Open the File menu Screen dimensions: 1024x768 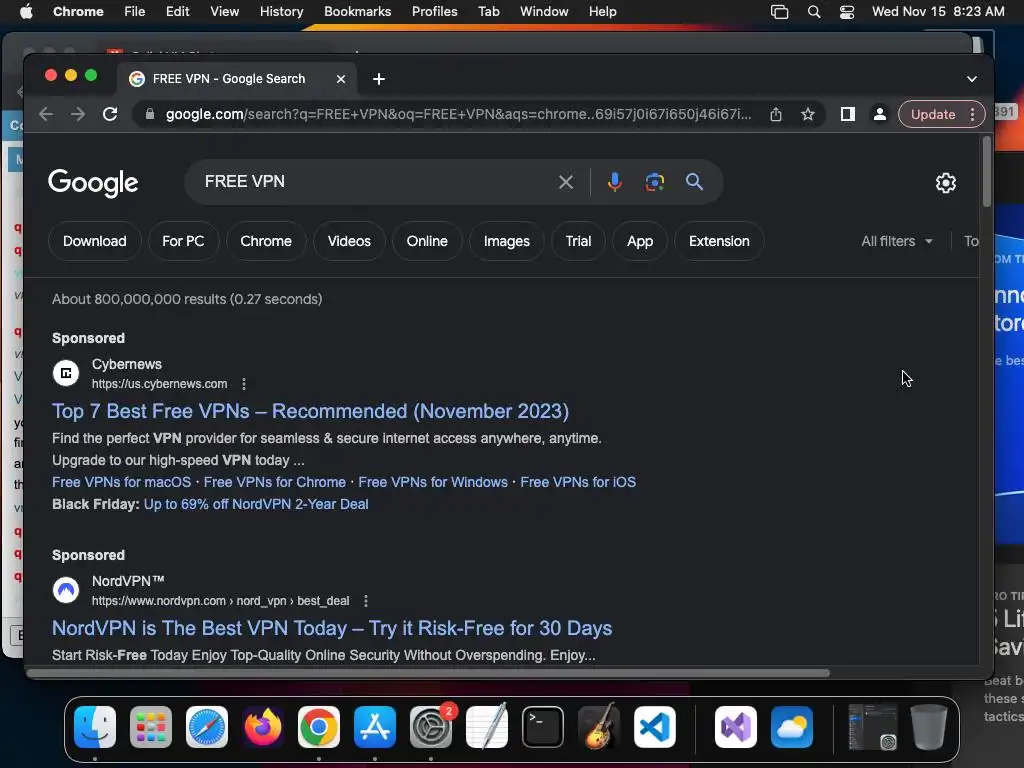point(135,12)
